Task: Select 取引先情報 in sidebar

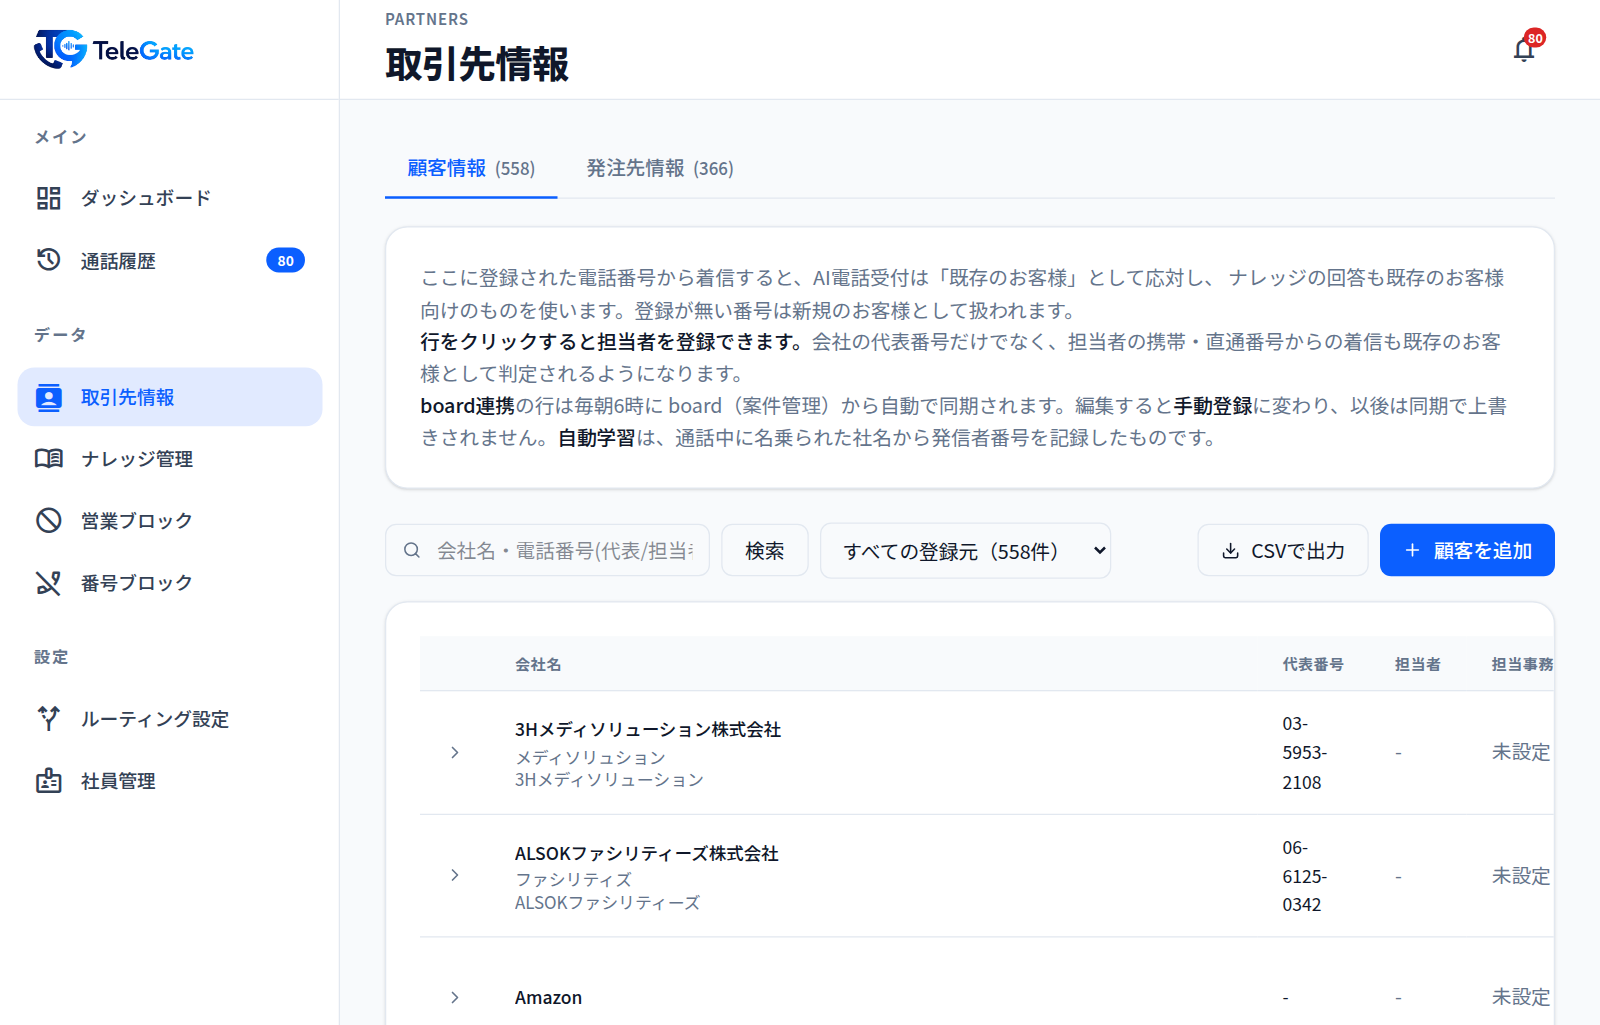Action: click(x=170, y=397)
